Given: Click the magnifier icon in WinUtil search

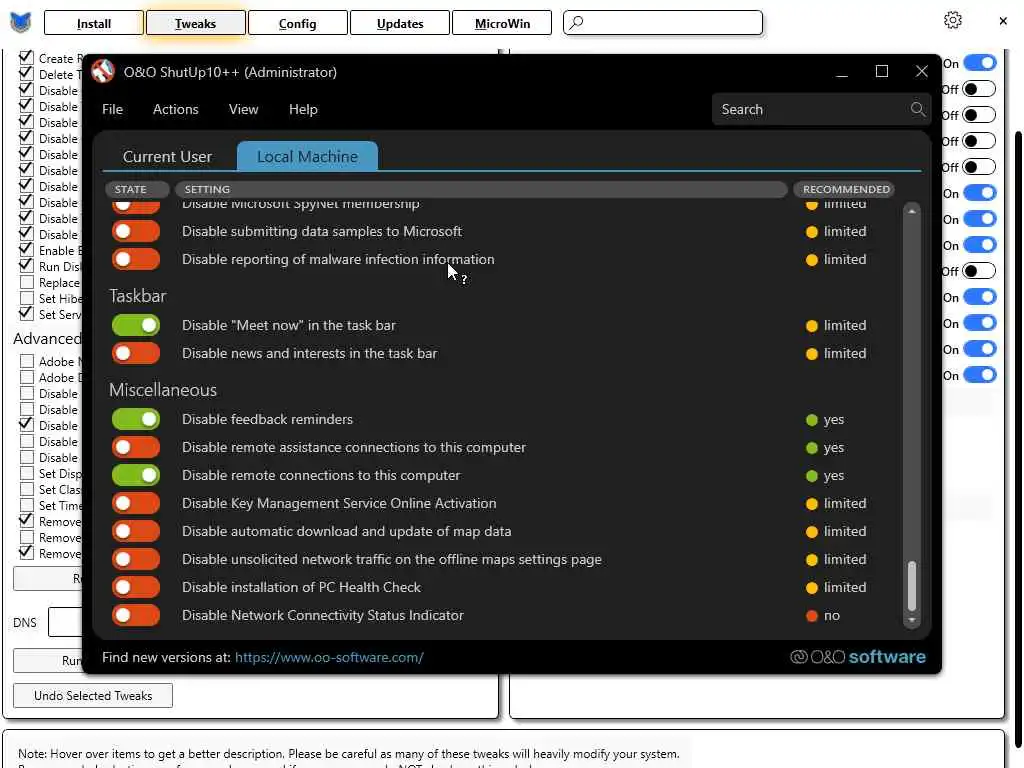Looking at the screenshot, I should pyautogui.click(x=576, y=23).
